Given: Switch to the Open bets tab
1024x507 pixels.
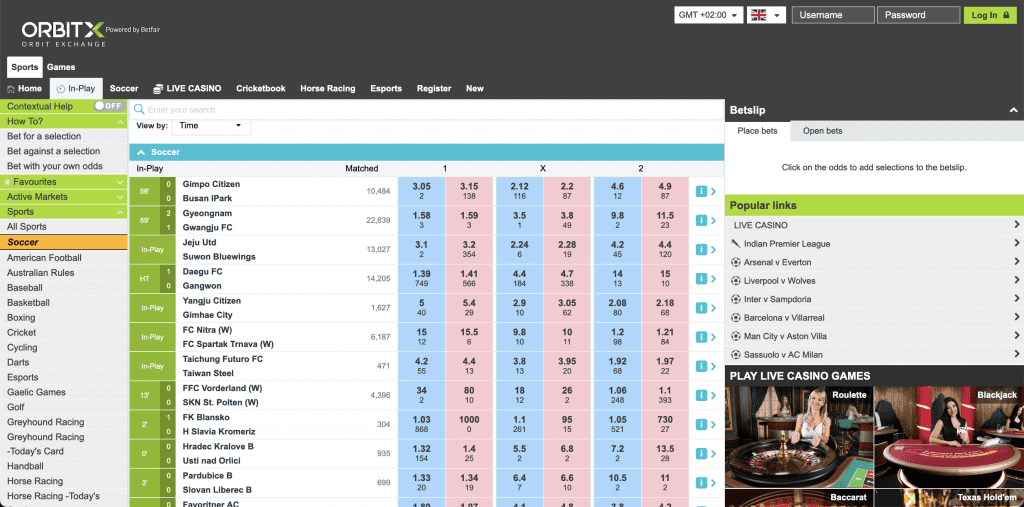Looking at the screenshot, I should (x=822, y=131).
